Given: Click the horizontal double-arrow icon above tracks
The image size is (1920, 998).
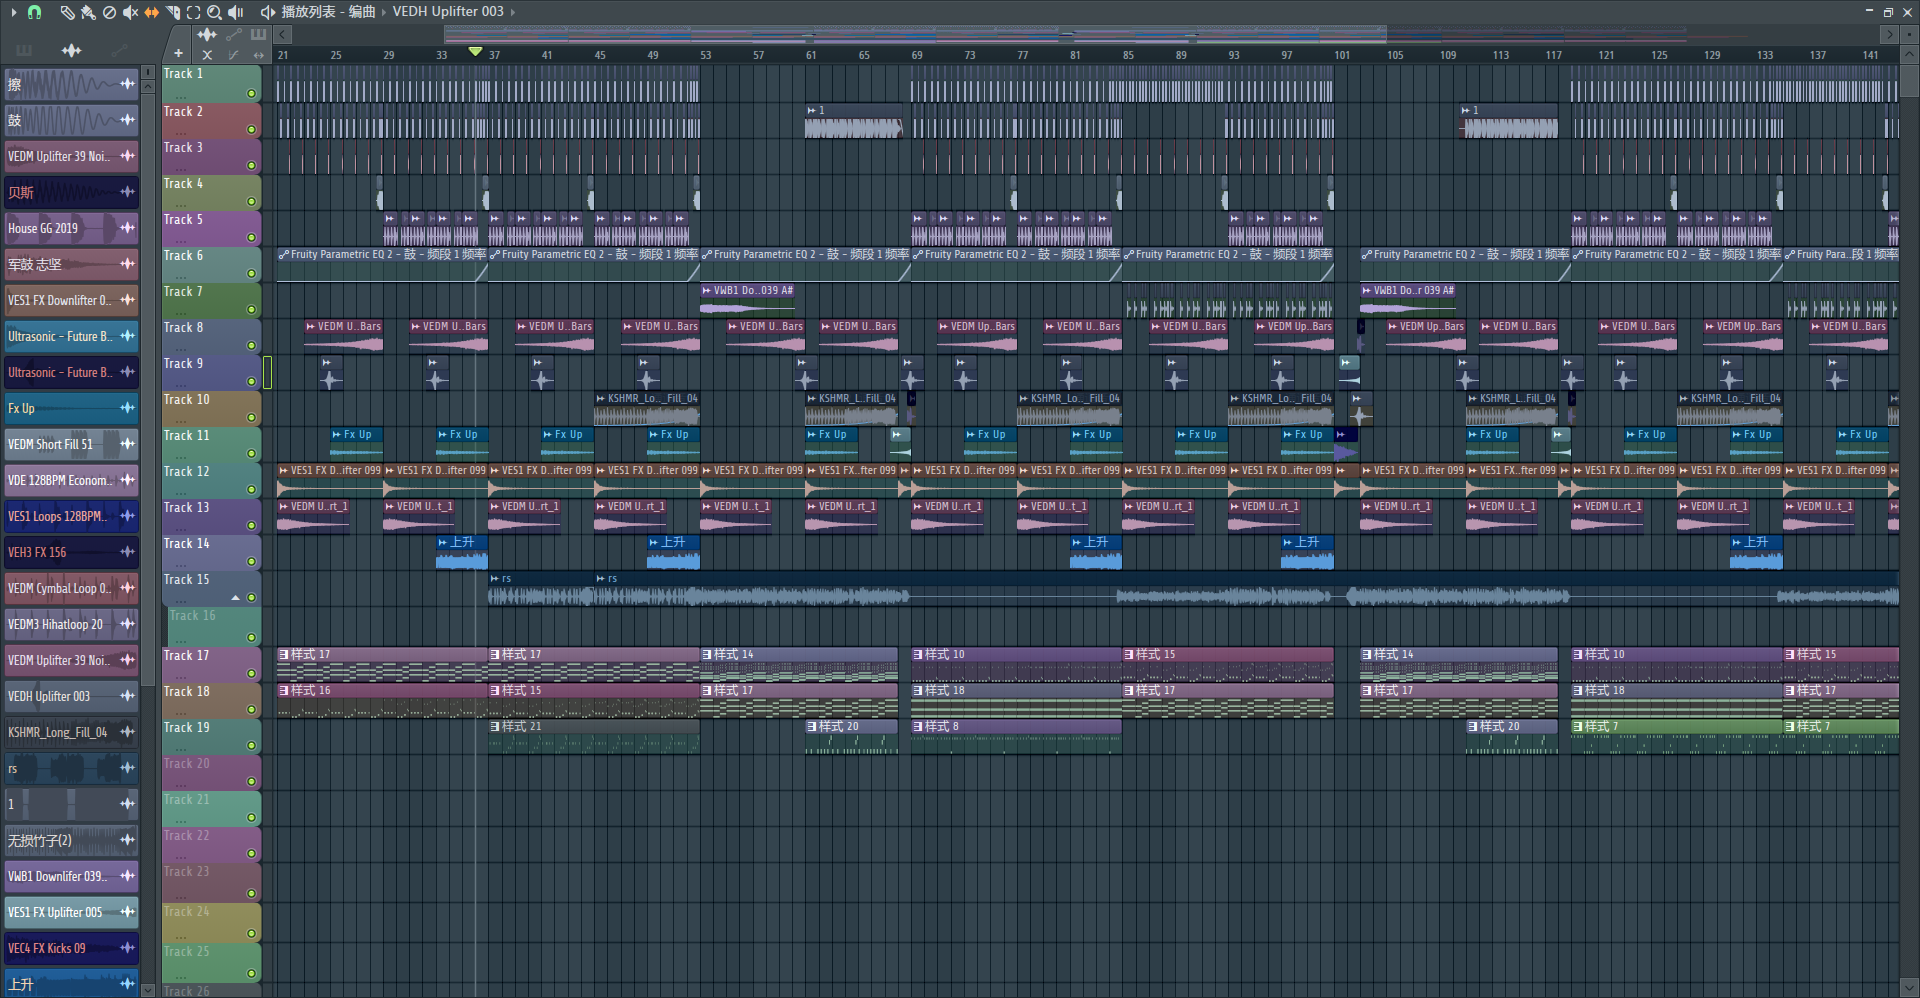Looking at the screenshot, I should pos(258,55).
